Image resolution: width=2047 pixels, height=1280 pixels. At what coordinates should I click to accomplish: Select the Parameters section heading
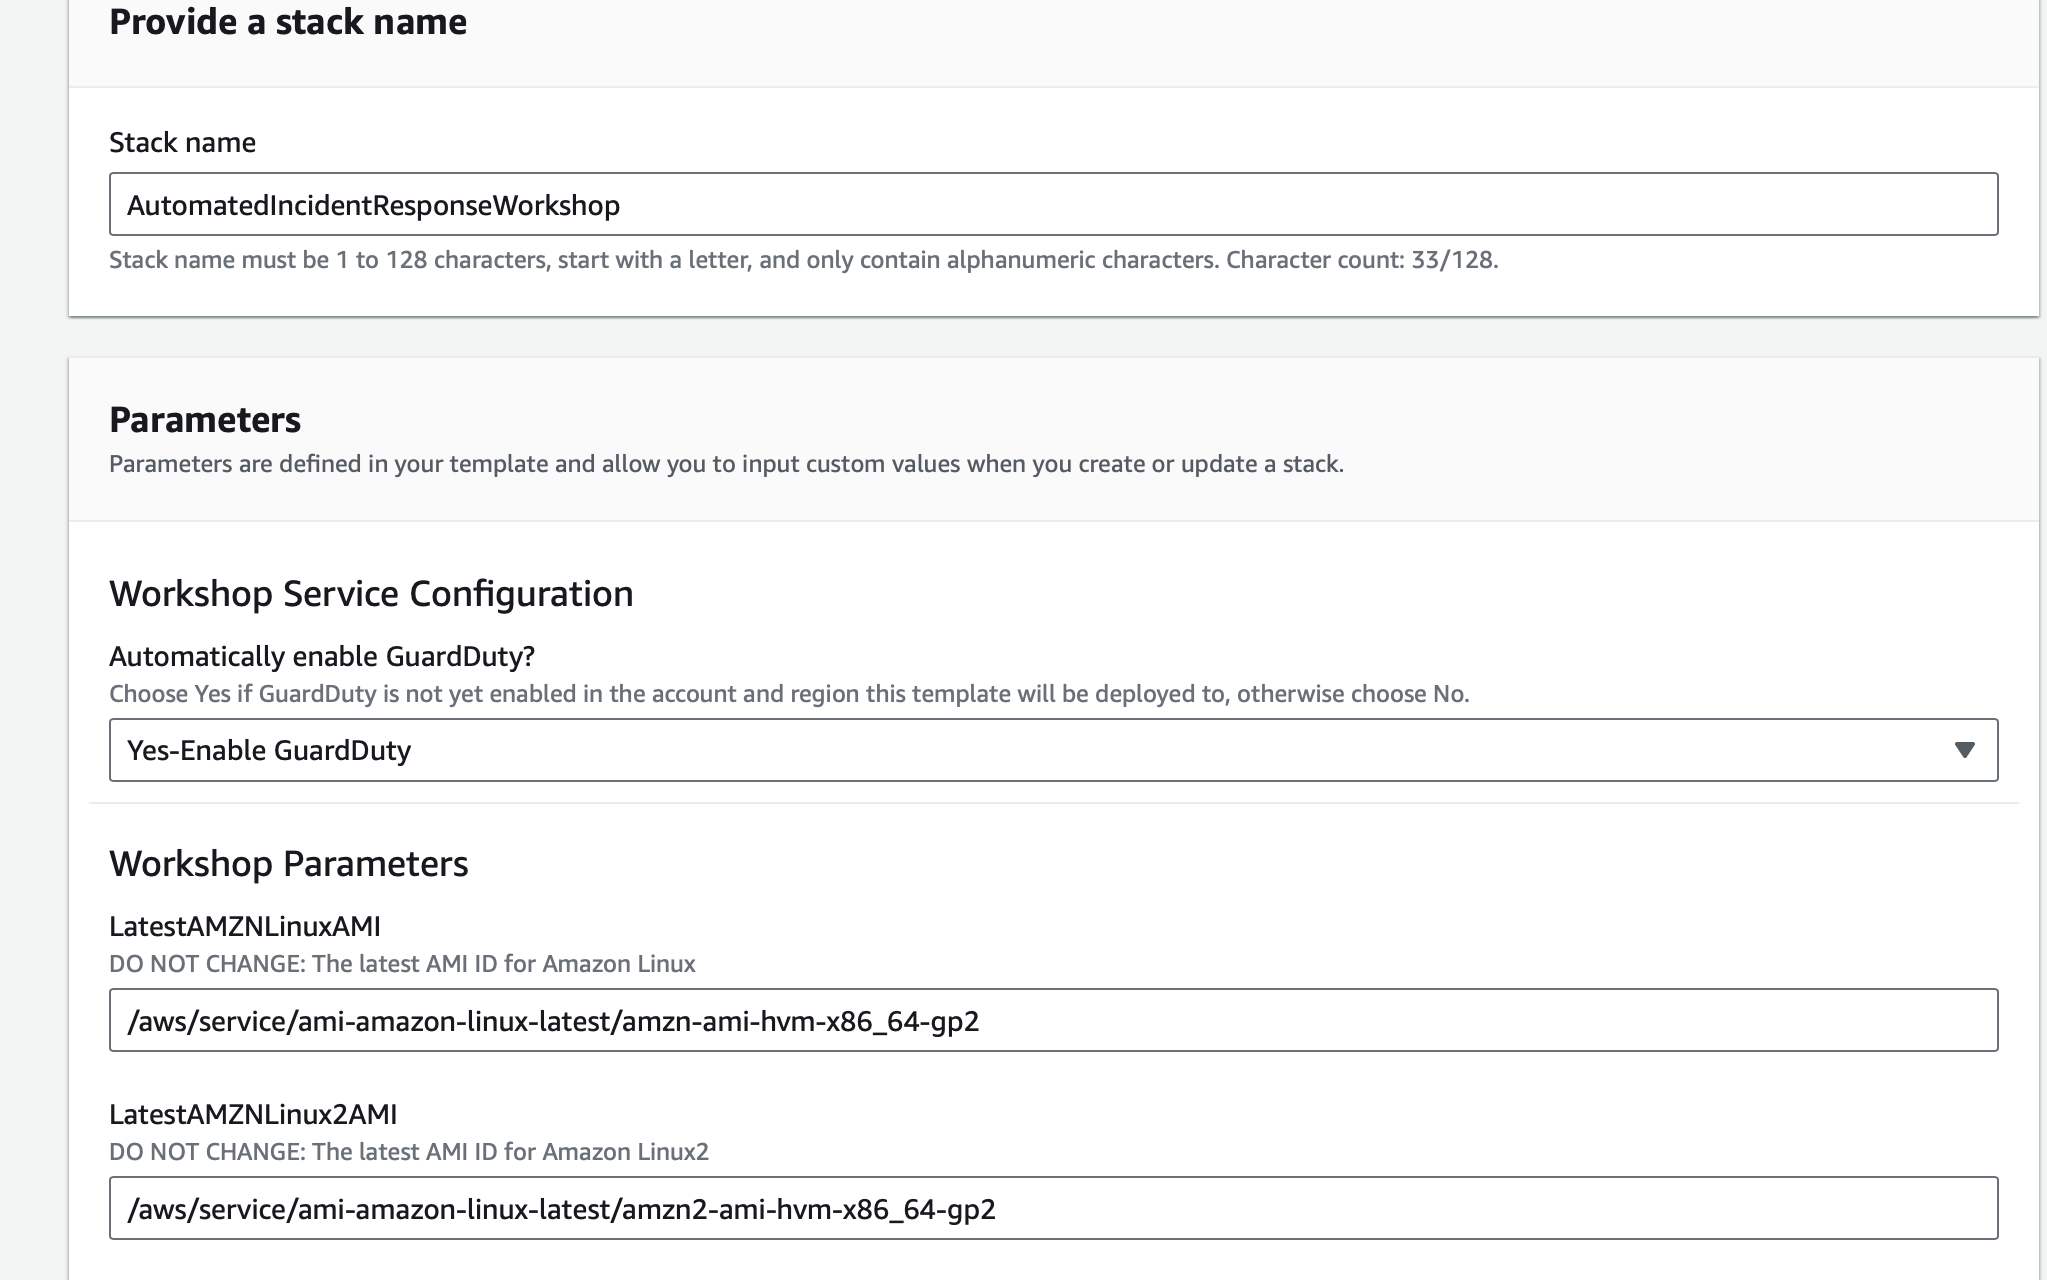point(205,420)
